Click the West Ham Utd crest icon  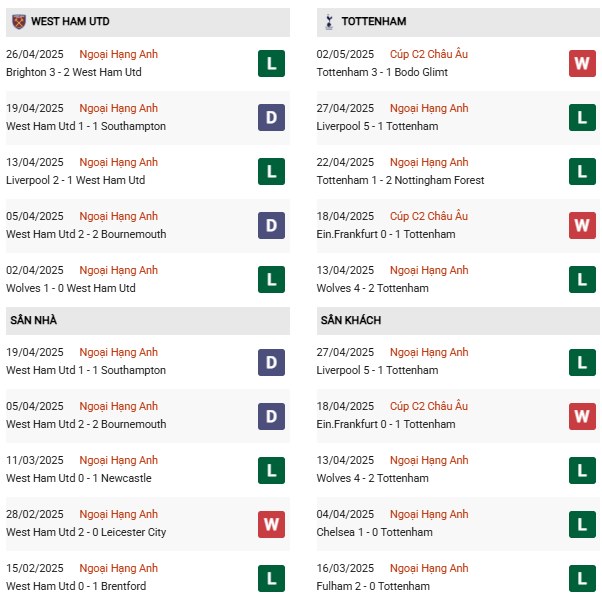click(x=19, y=21)
